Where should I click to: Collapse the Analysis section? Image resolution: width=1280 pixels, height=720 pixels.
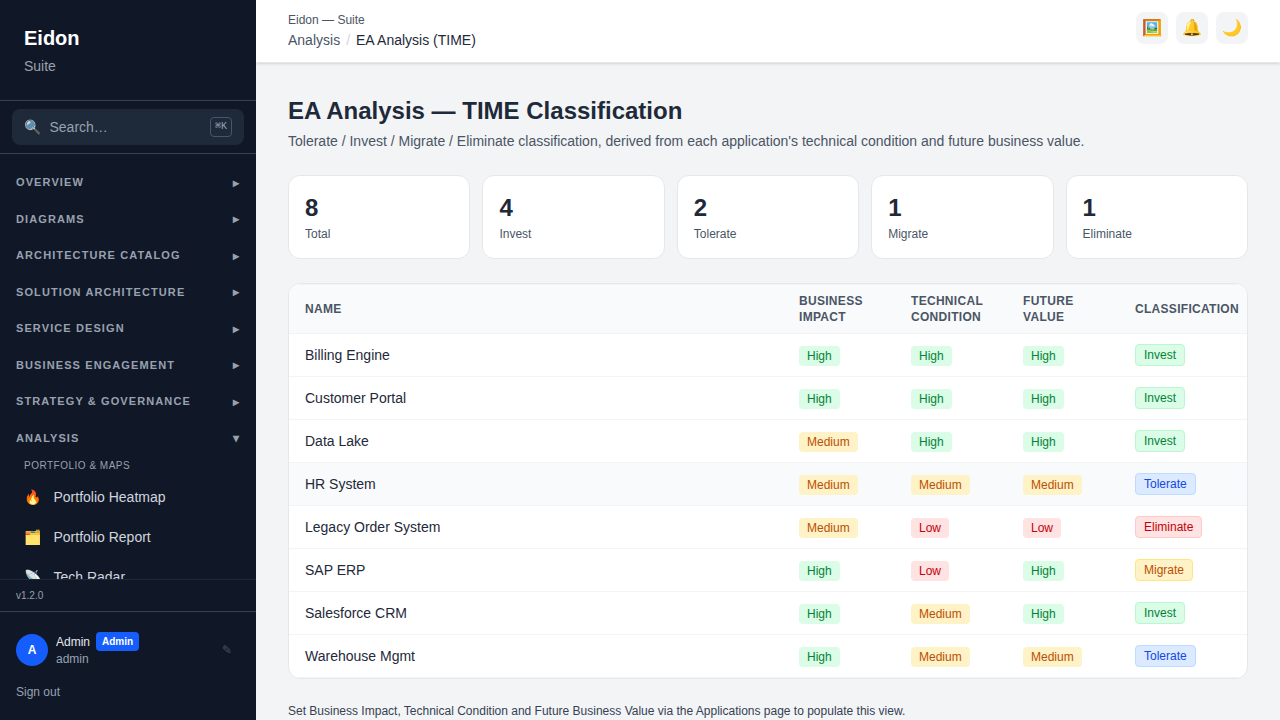point(128,438)
